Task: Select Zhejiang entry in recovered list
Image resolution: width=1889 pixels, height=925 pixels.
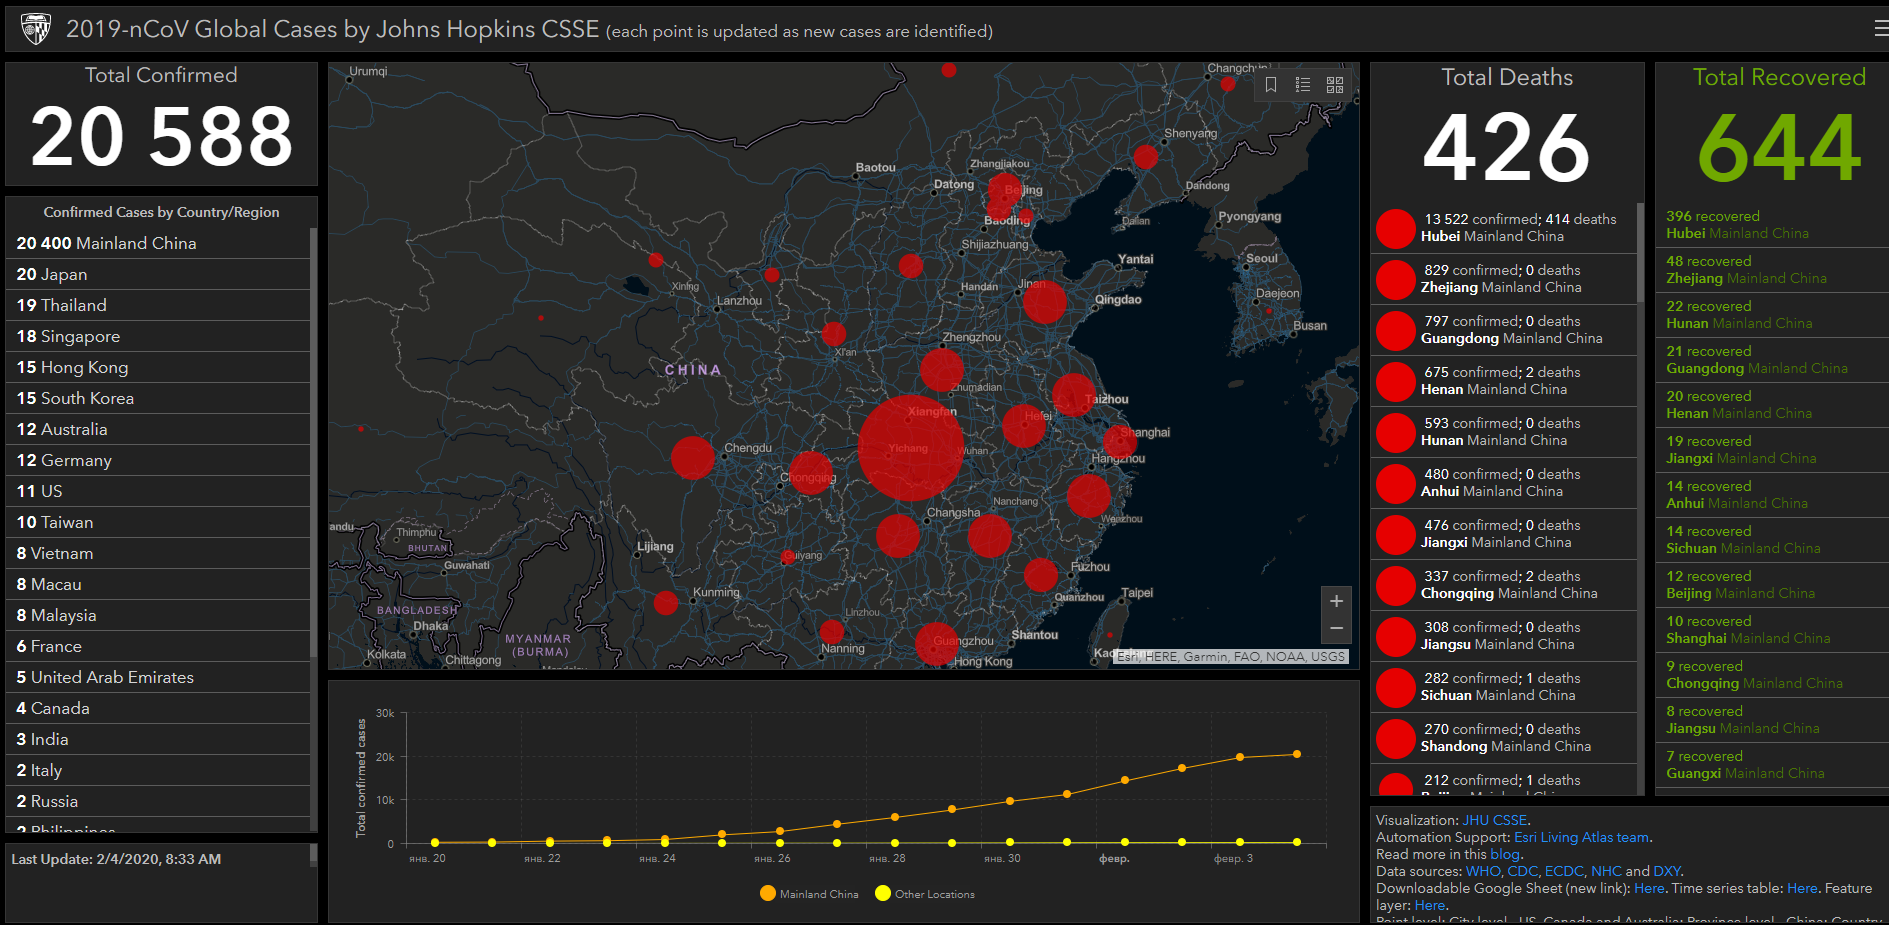Action: pos(1746,270)
